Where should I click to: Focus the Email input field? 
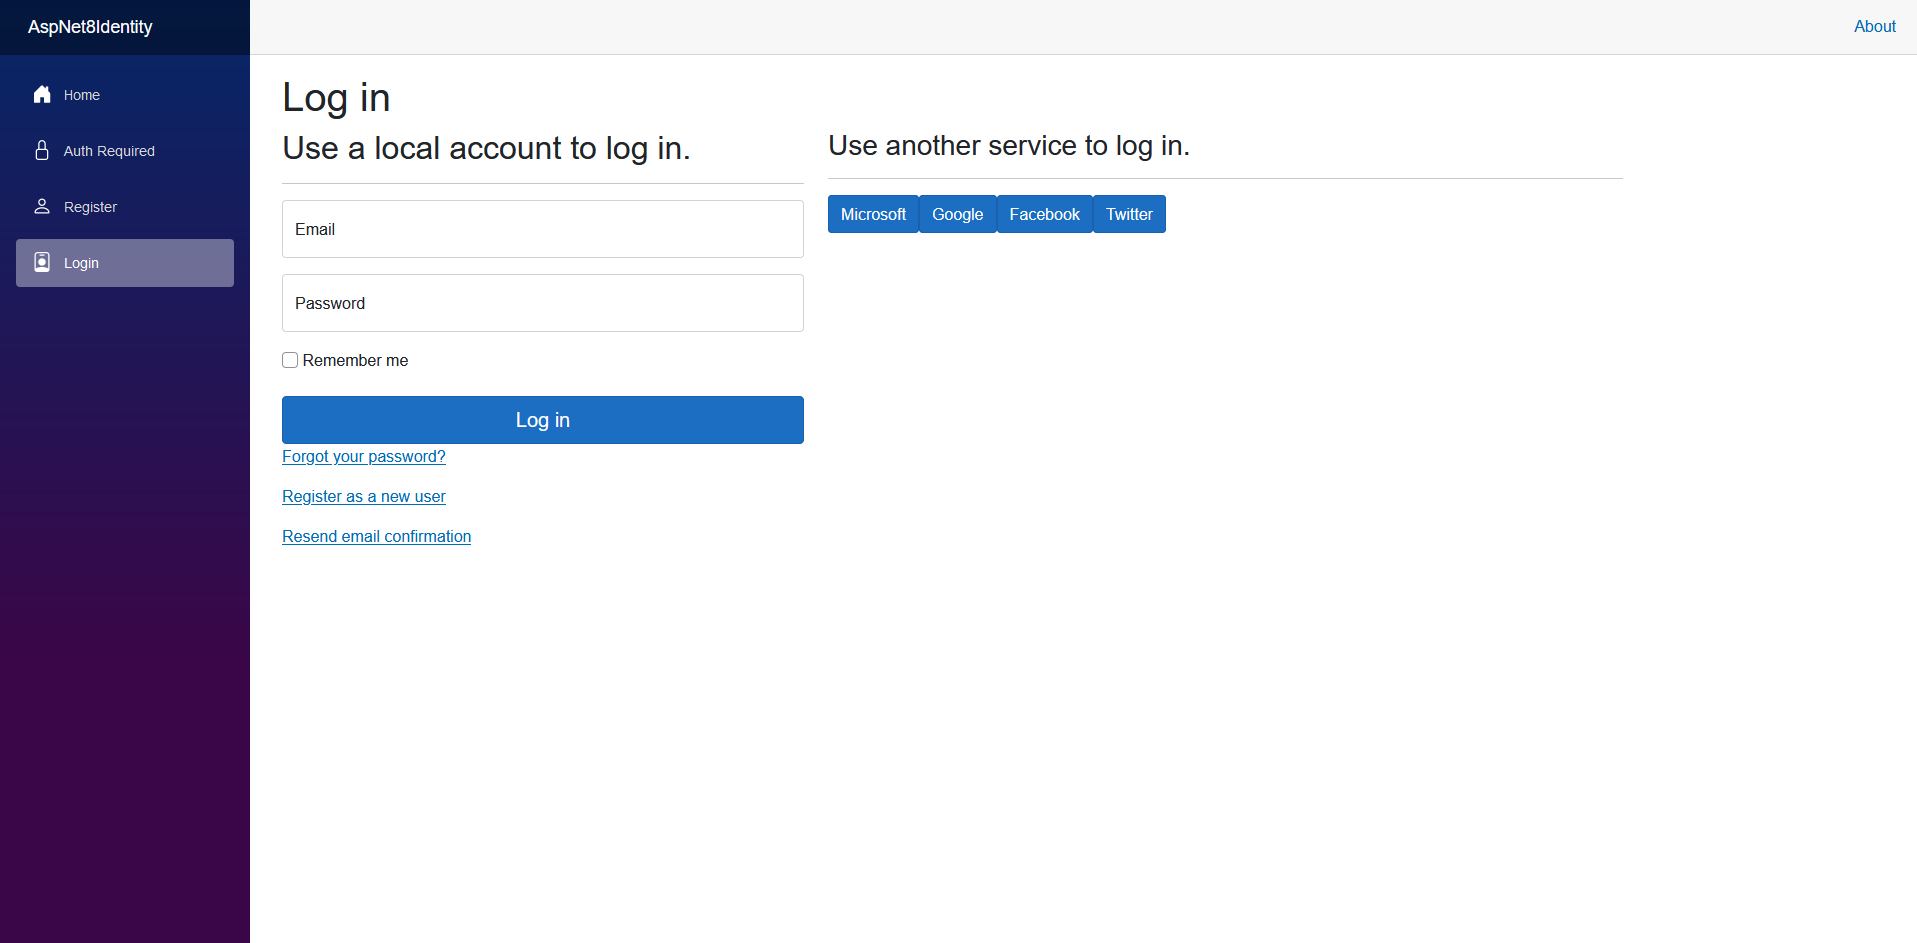coord(542,229)
